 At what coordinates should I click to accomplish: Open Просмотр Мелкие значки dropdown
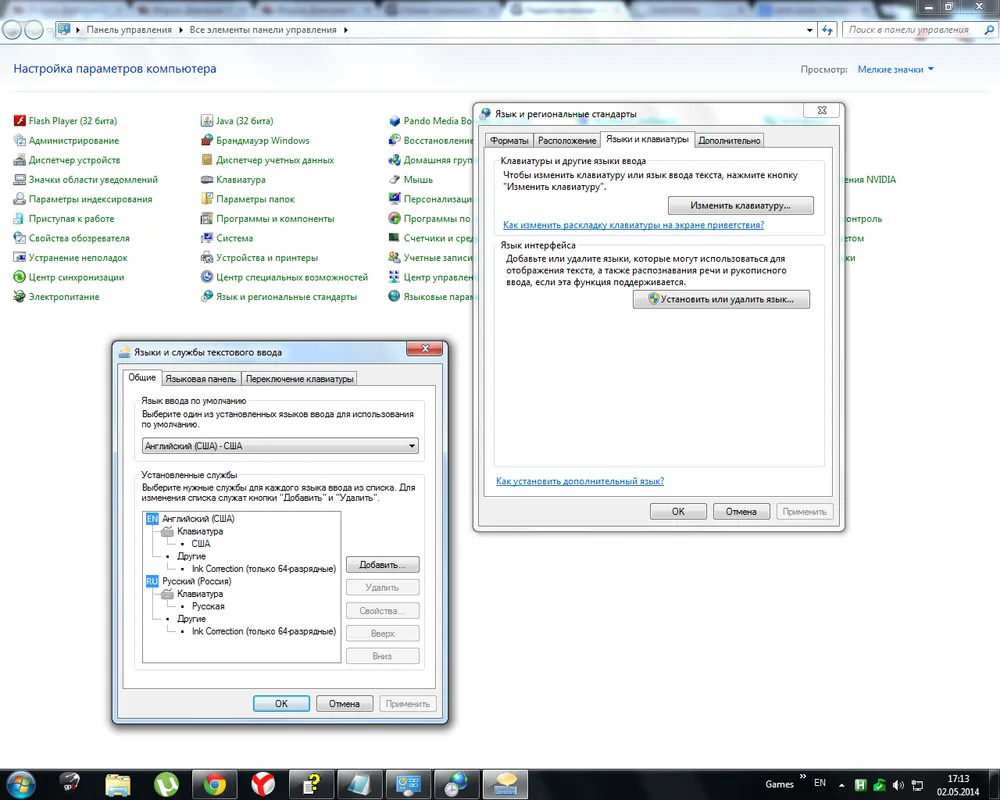895,70
